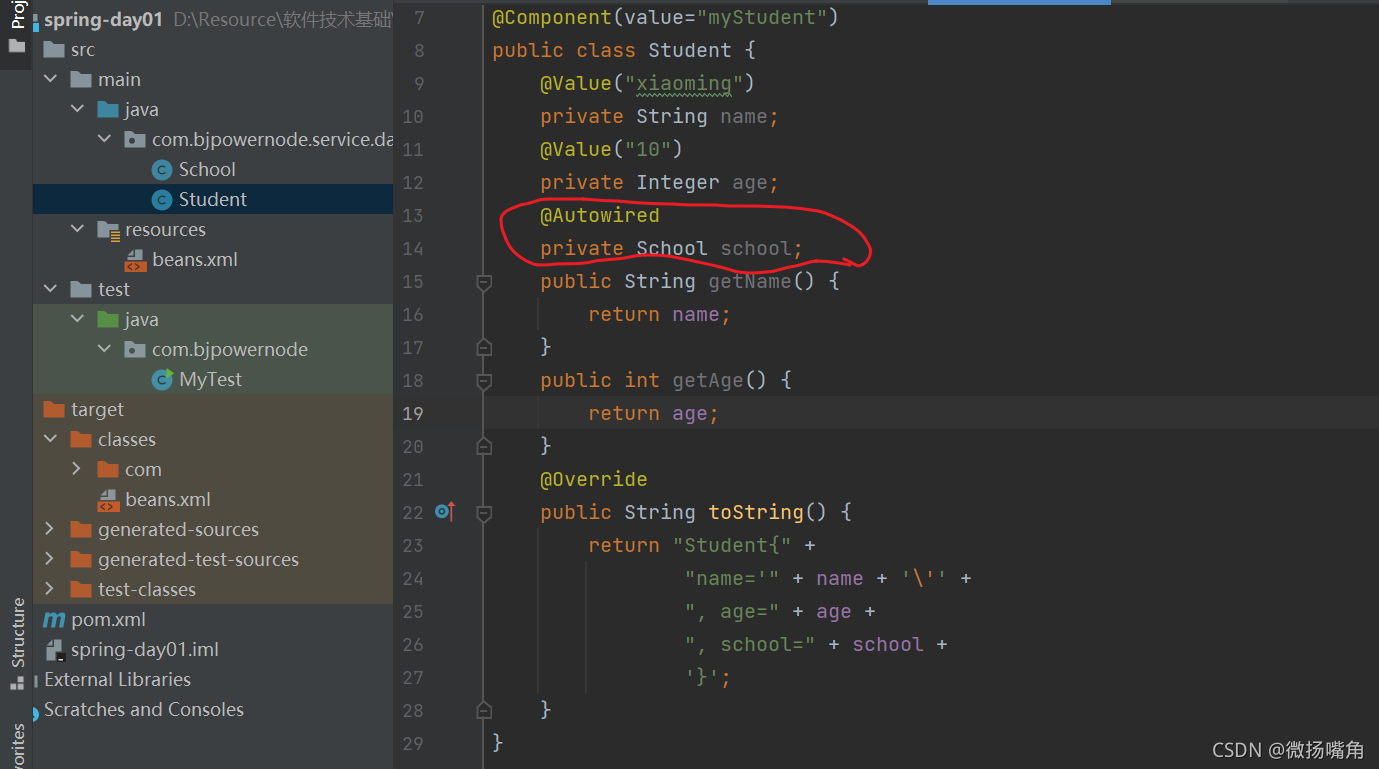
Task: Click the Student class icon in tree
Action: tap(162, 200)
